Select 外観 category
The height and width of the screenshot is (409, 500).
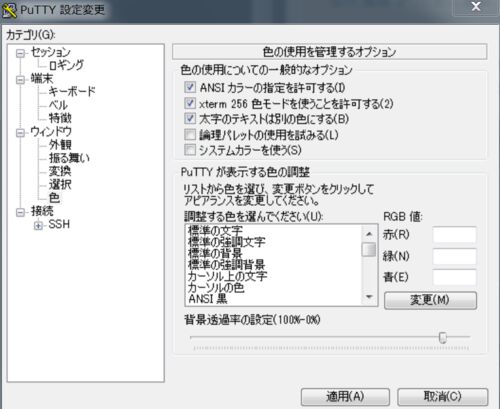pos(60,145)
